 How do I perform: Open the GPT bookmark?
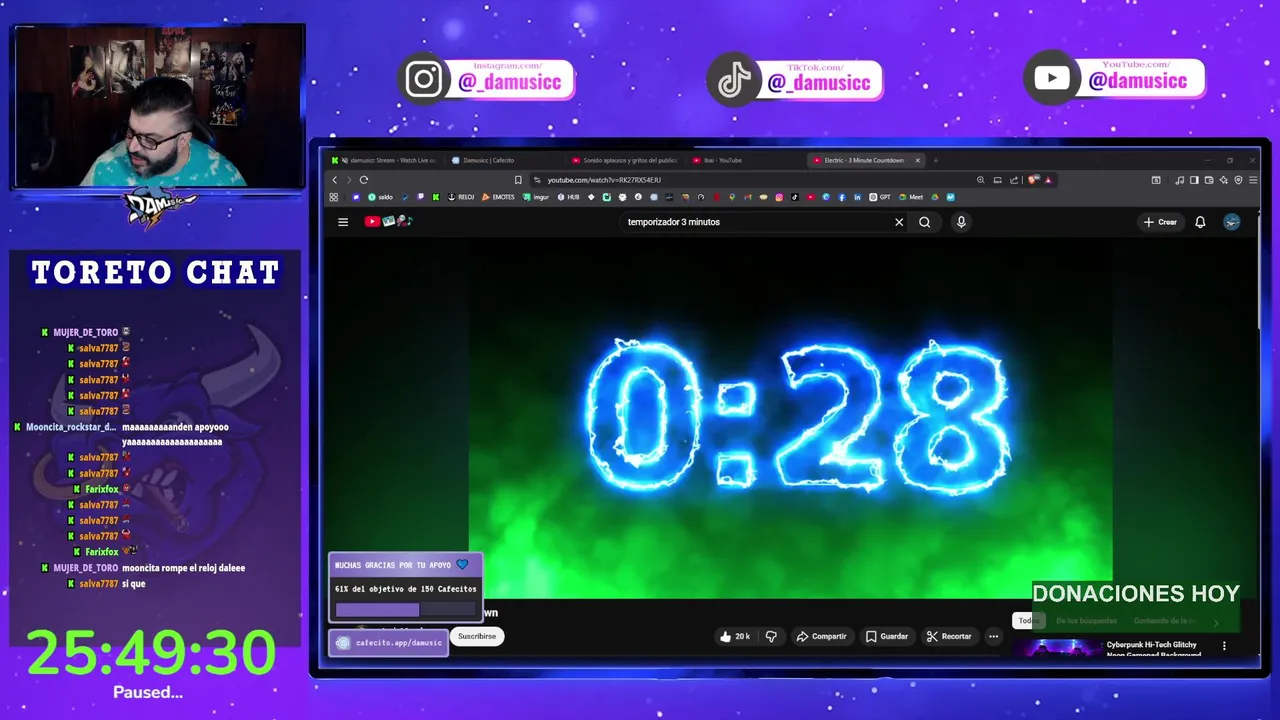point(881,197)
